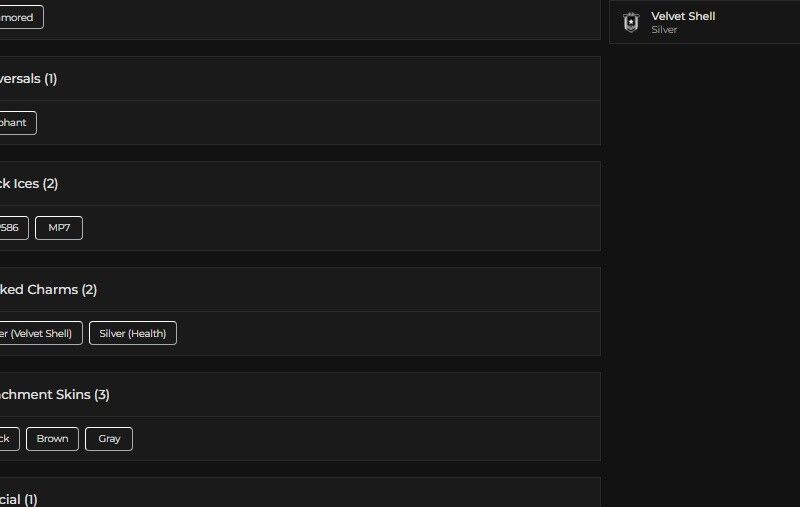Select the Gray attachment skin tag
This screenshot has width=800, height=507.
(x=109, y=439)
